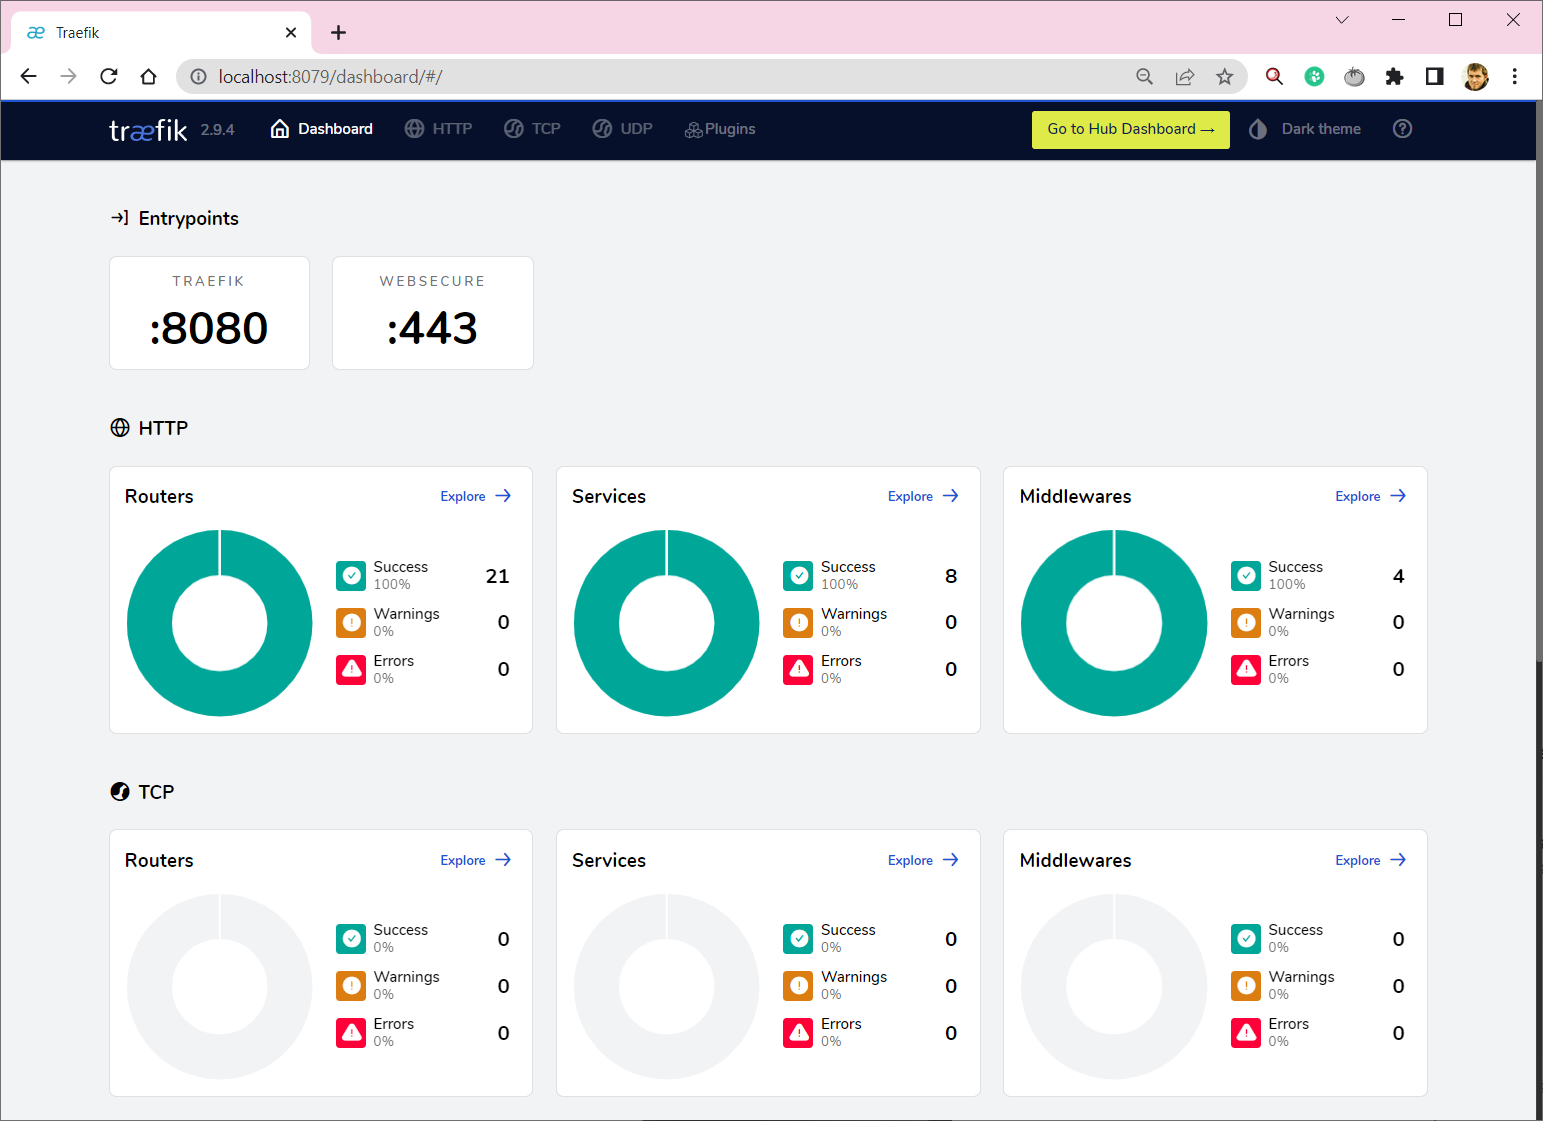The height and width of the screenshot is (1121, 1543).
Task: Click the Entrypoints arrow icon
Action: click(x=120, y=217)
